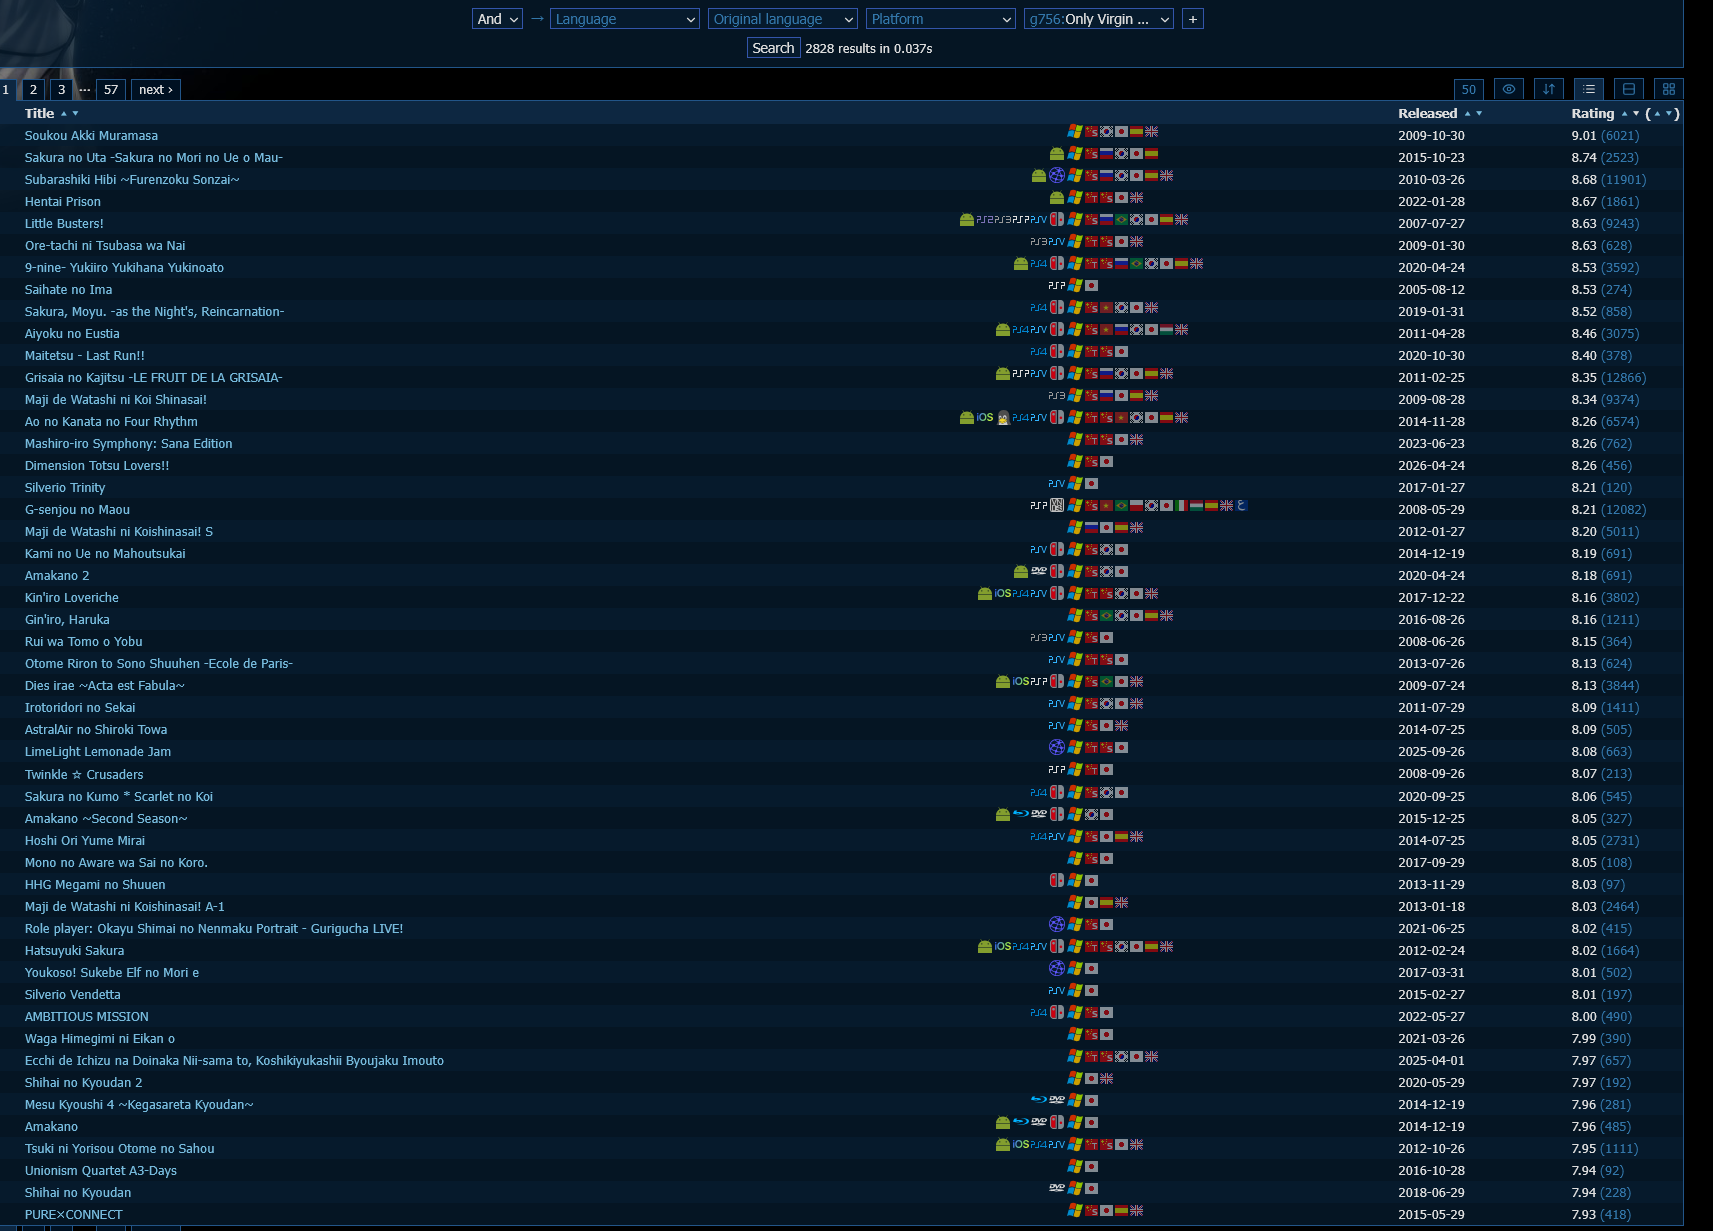Add a new filter with plus button
This screenshot has height=1231, width=1713.
click(x=1192, y=19)
